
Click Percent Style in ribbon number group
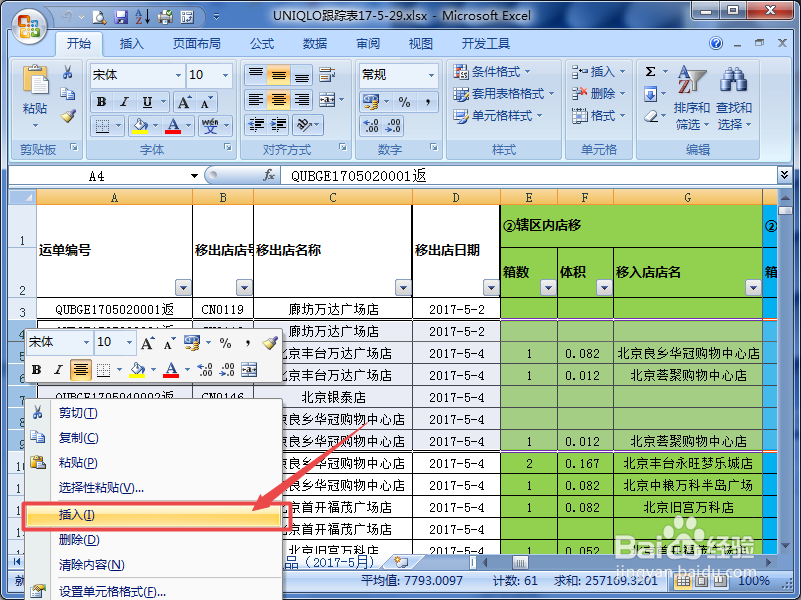404,102
